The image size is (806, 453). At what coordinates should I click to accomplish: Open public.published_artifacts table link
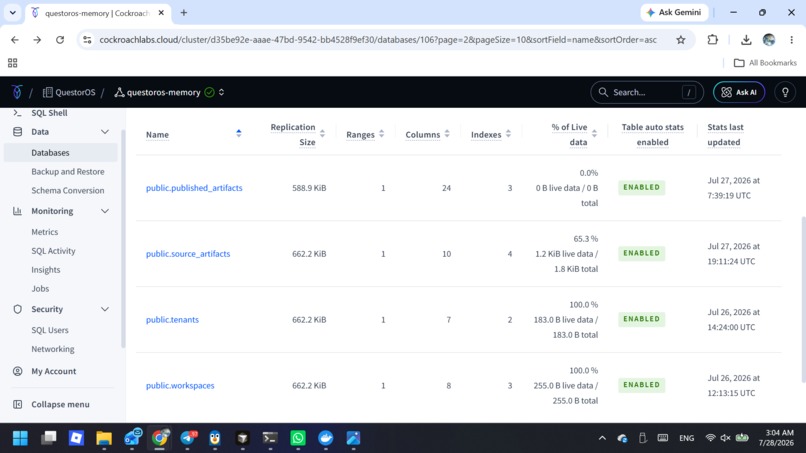[194, 188]
